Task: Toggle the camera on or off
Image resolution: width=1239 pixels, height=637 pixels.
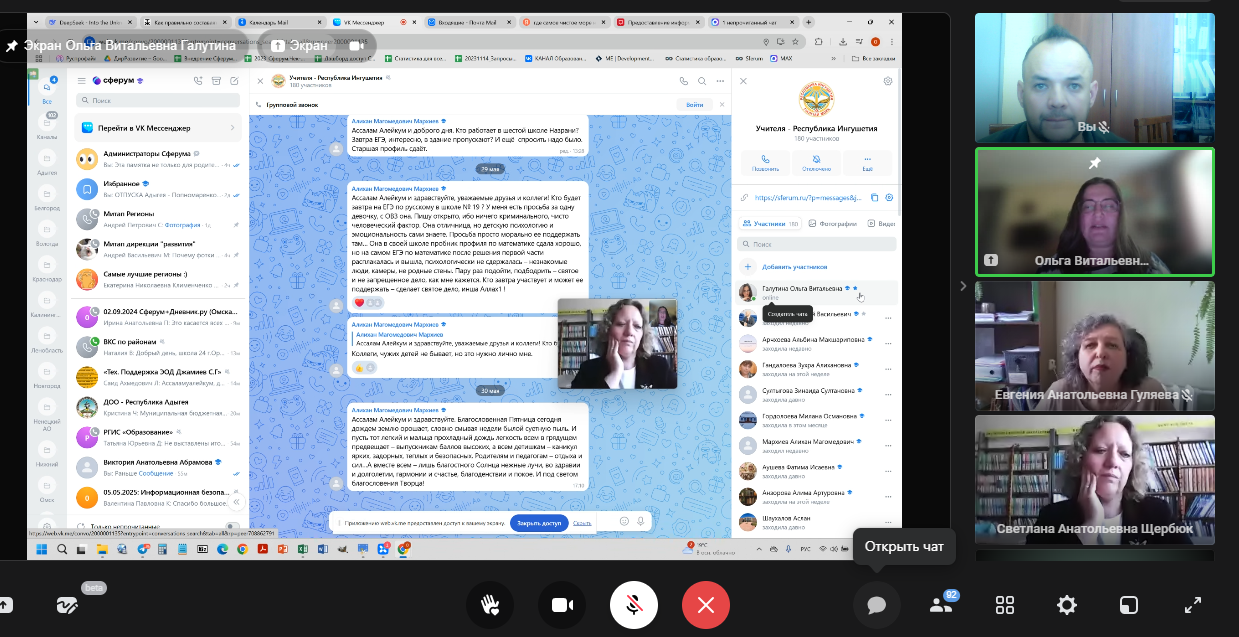Action: [561, 605]
